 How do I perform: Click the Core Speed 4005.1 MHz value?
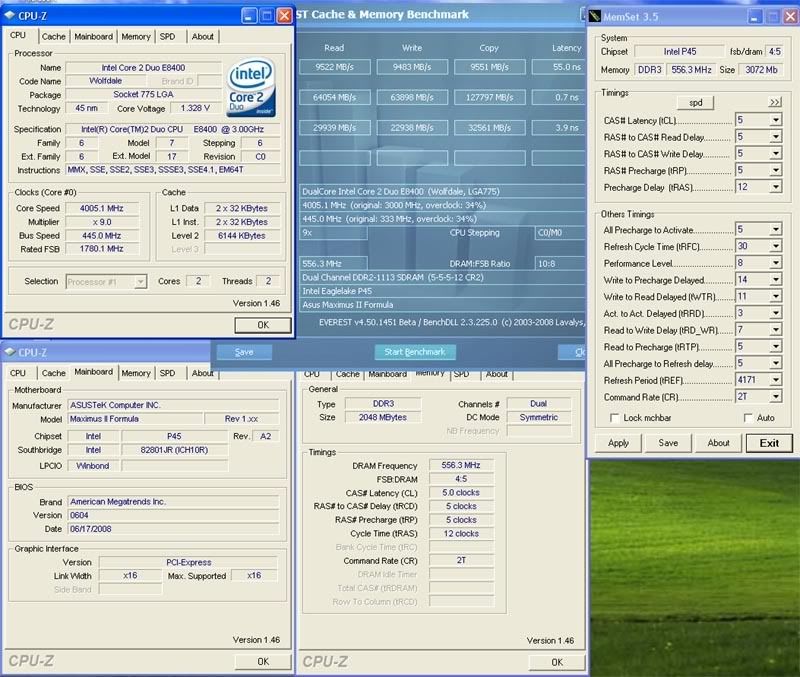tap(102, 208)
